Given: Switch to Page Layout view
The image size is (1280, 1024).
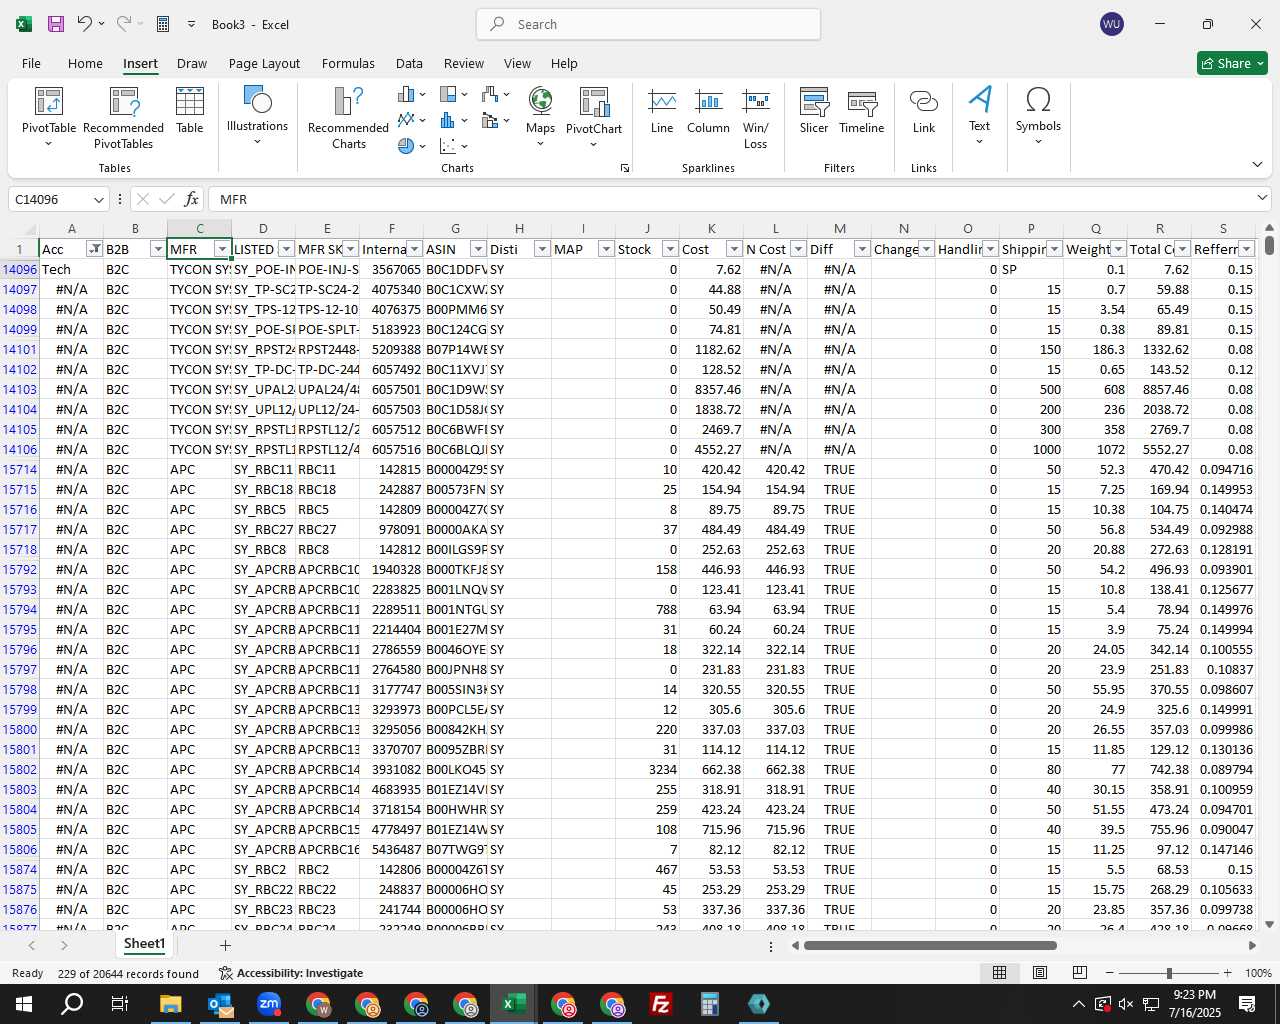Looking at the screenshot, I should 1040,973.
